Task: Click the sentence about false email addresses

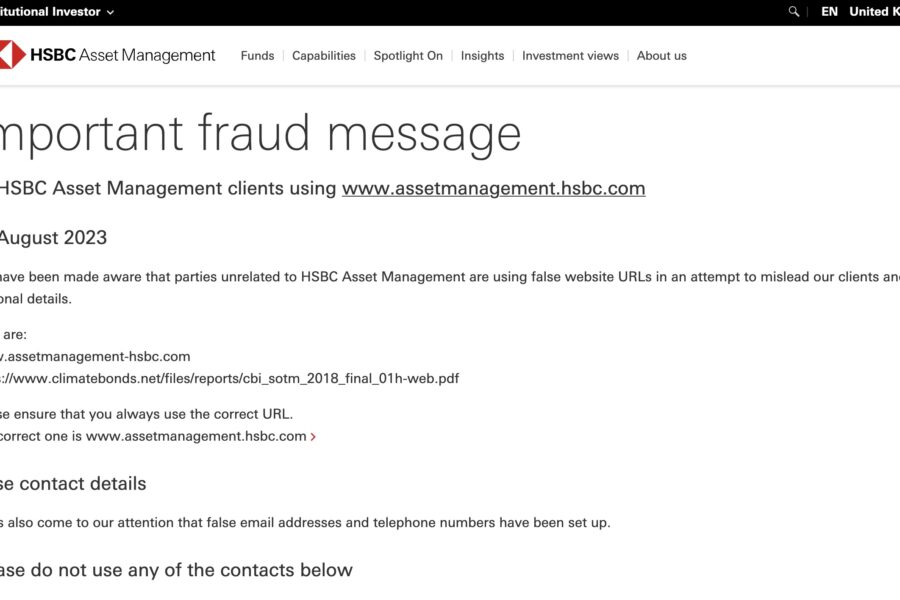Action: [x=305, y=522]
